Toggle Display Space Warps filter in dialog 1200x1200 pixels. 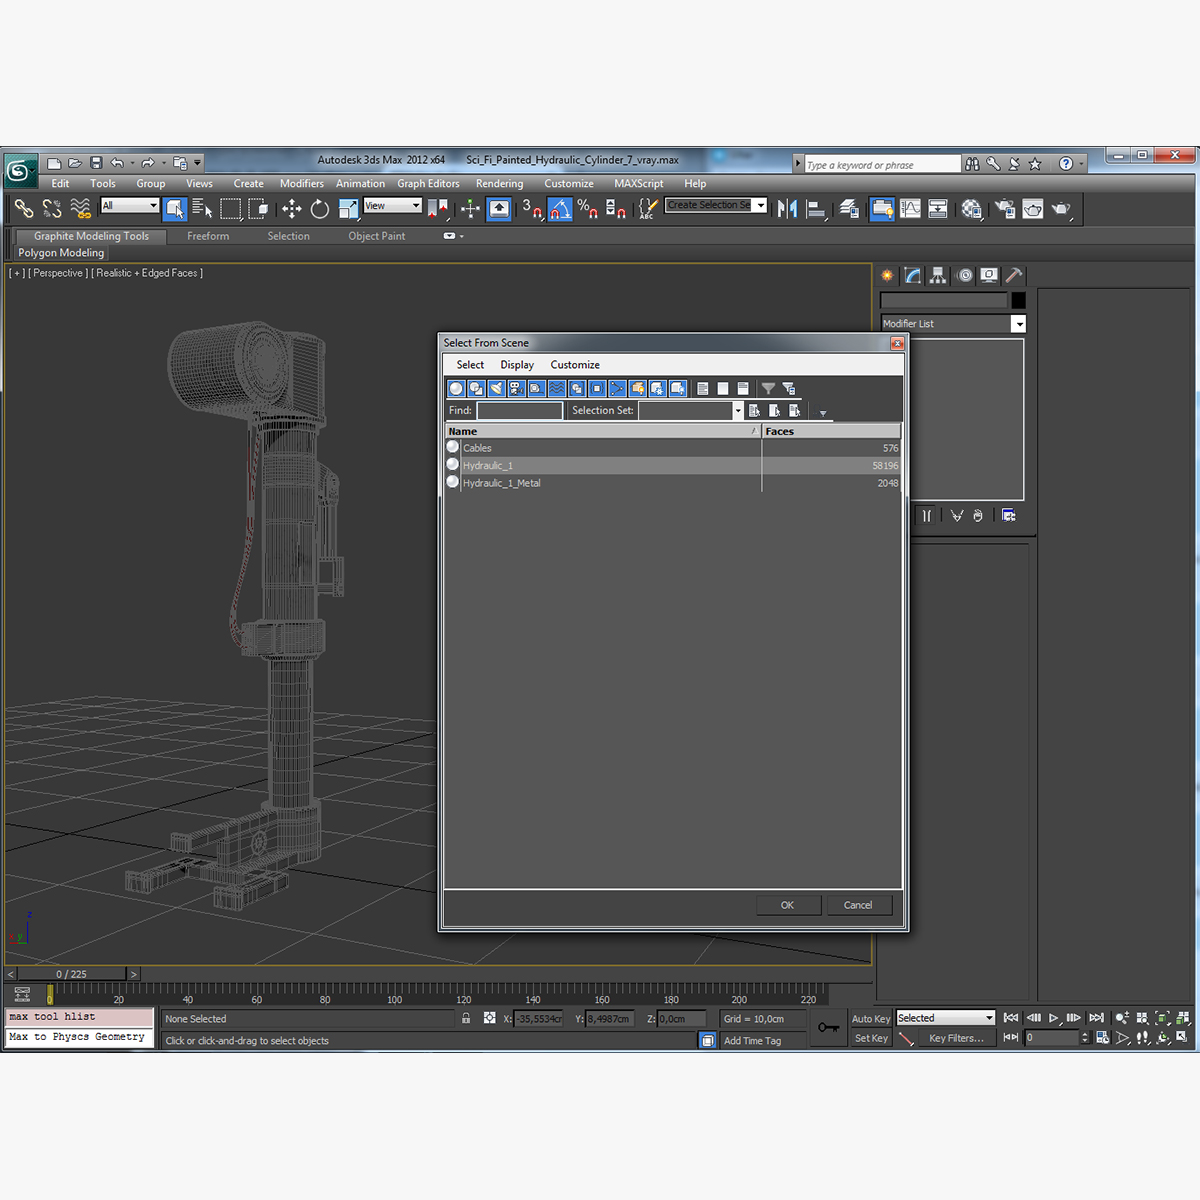[557, 388]
